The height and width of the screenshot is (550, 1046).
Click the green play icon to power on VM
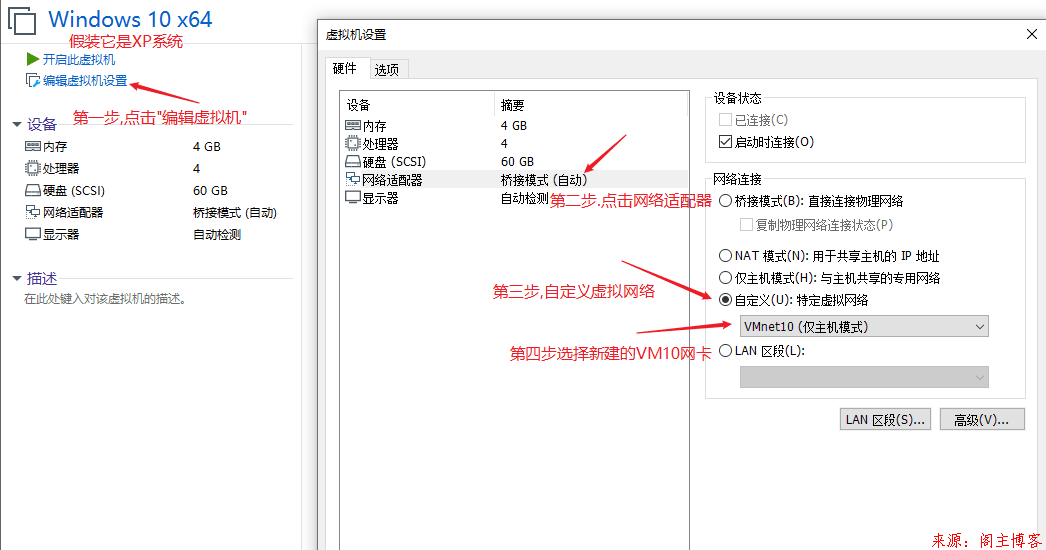33,59
